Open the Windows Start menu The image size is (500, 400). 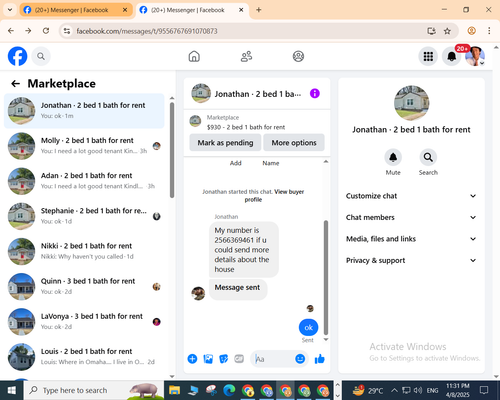pyautogui.click(x=12, y=390)
